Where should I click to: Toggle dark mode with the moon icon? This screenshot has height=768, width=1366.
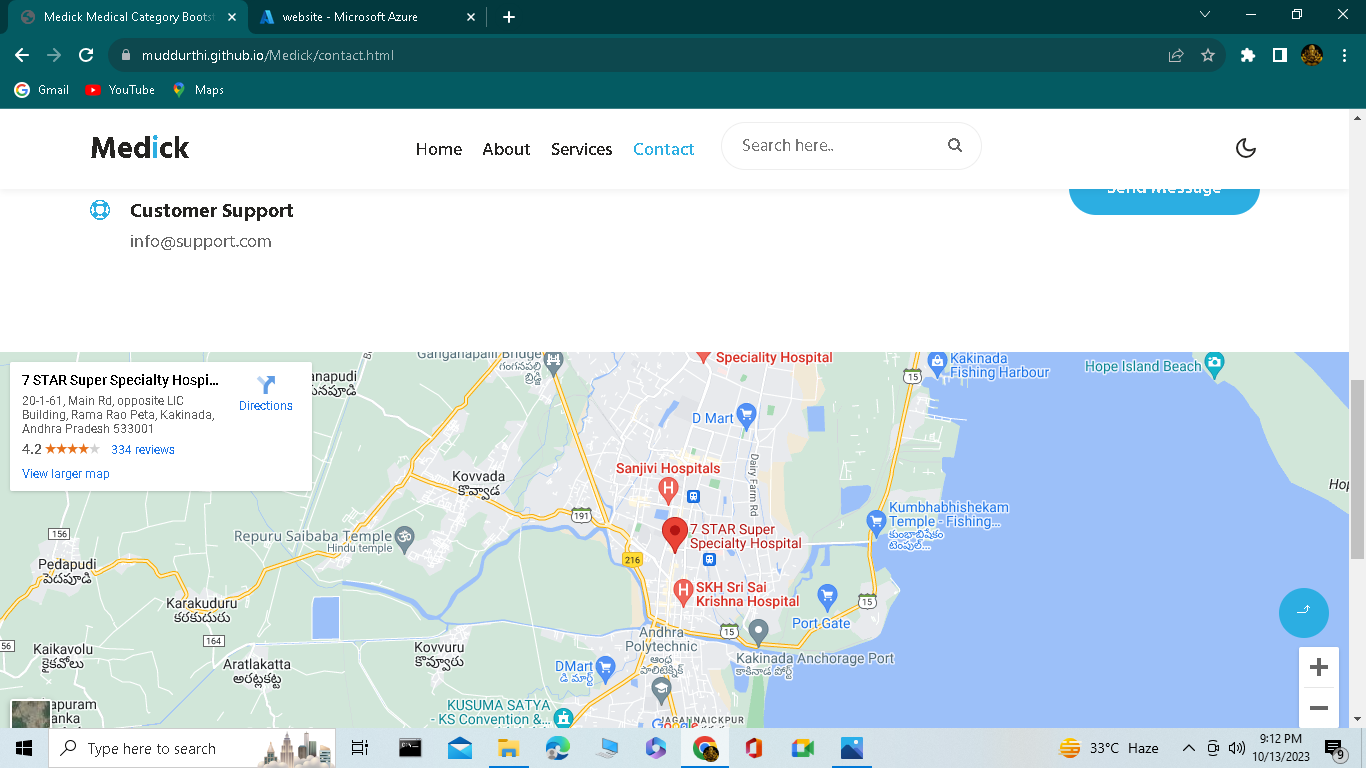coord(1245,147)
